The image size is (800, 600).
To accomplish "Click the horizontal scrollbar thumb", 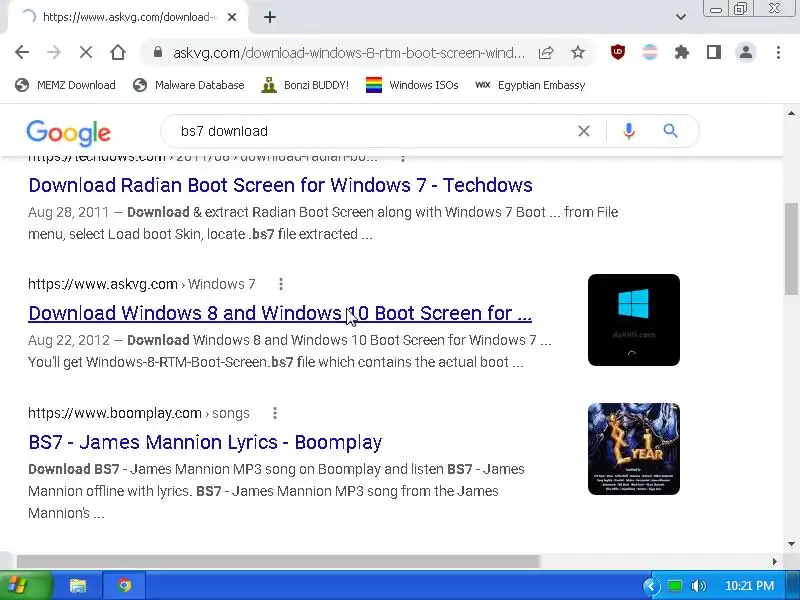I will click(x=278, y=561).
